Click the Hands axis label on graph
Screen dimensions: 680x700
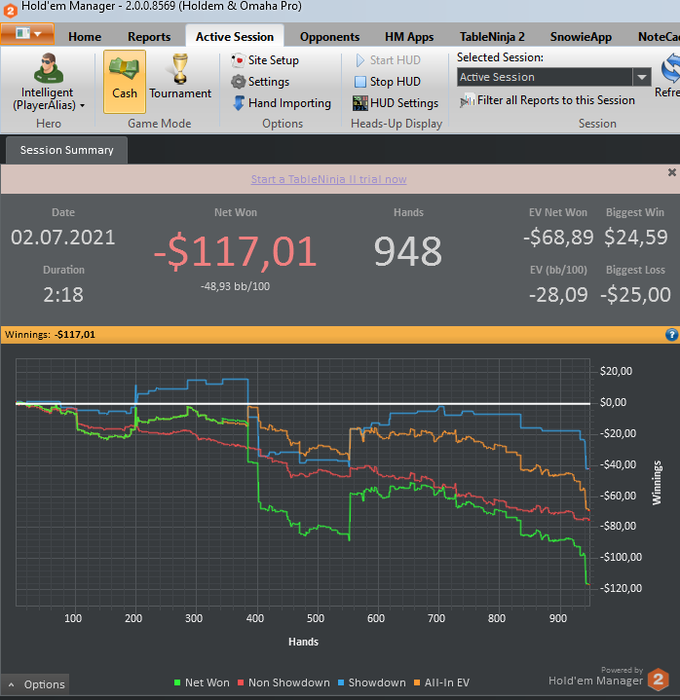(x=303, y=642)
